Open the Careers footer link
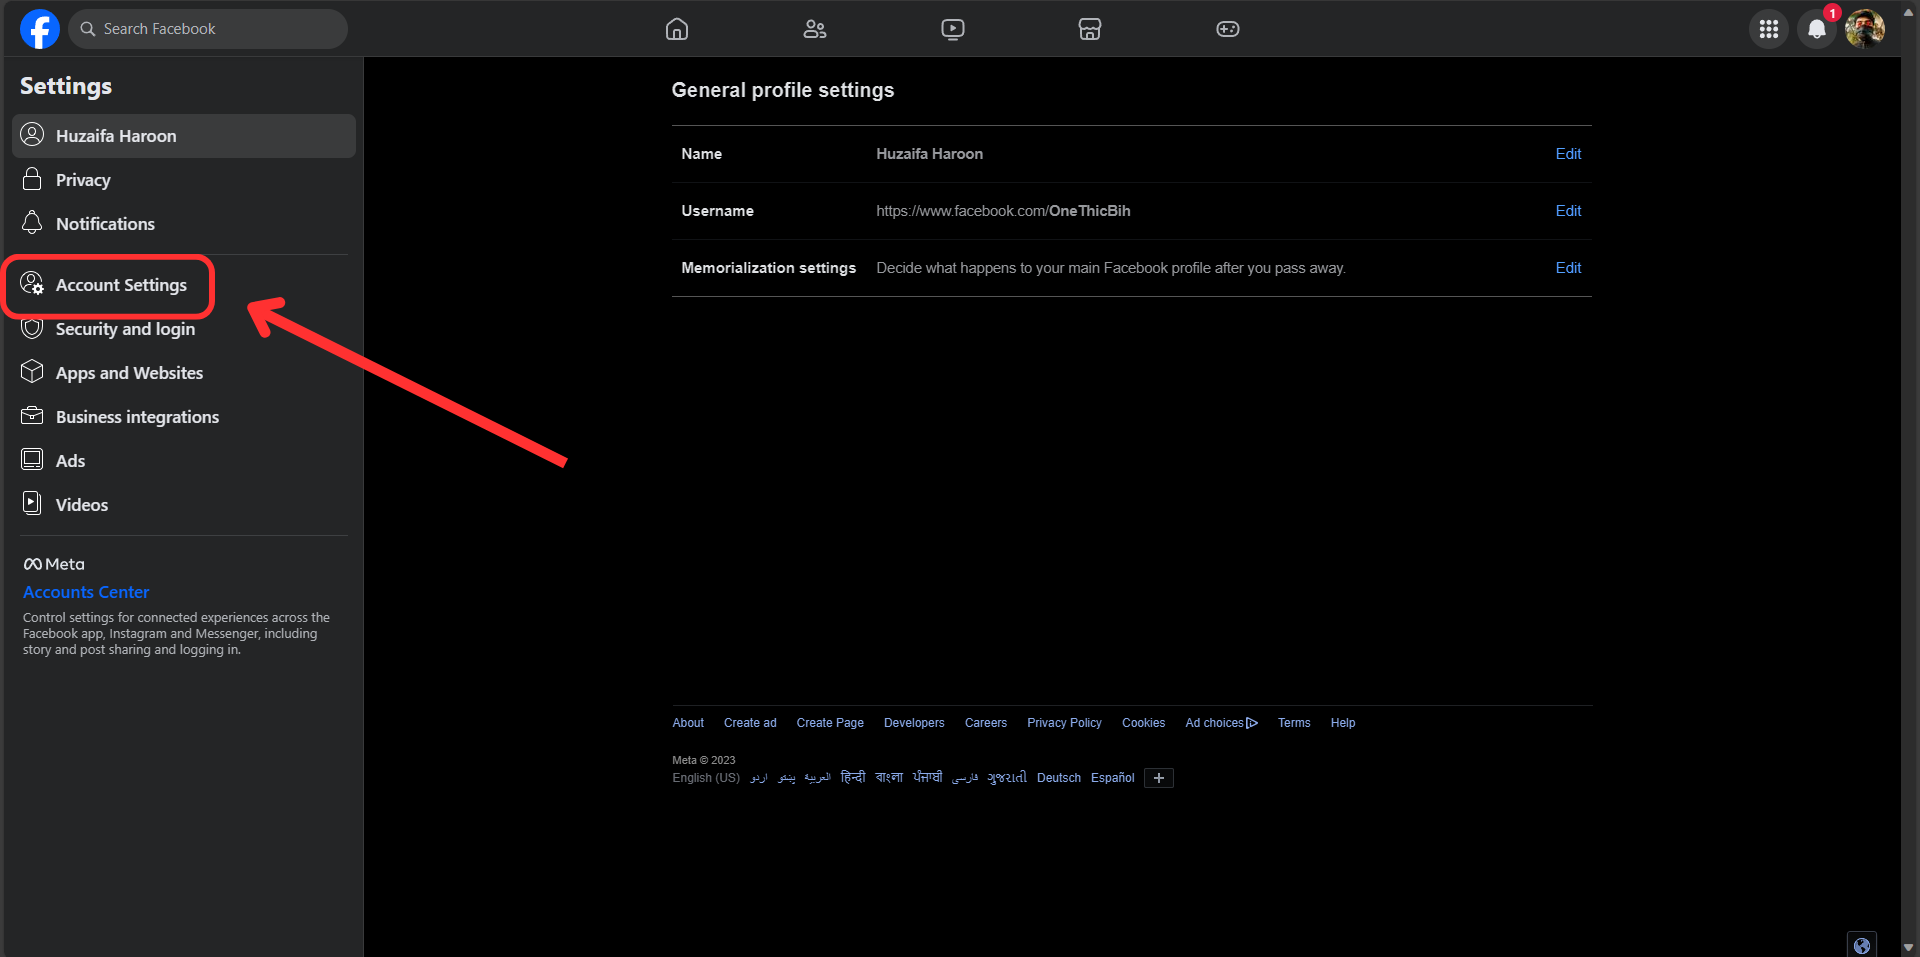This screenshot has height=957, width=1920. (986, 723)
